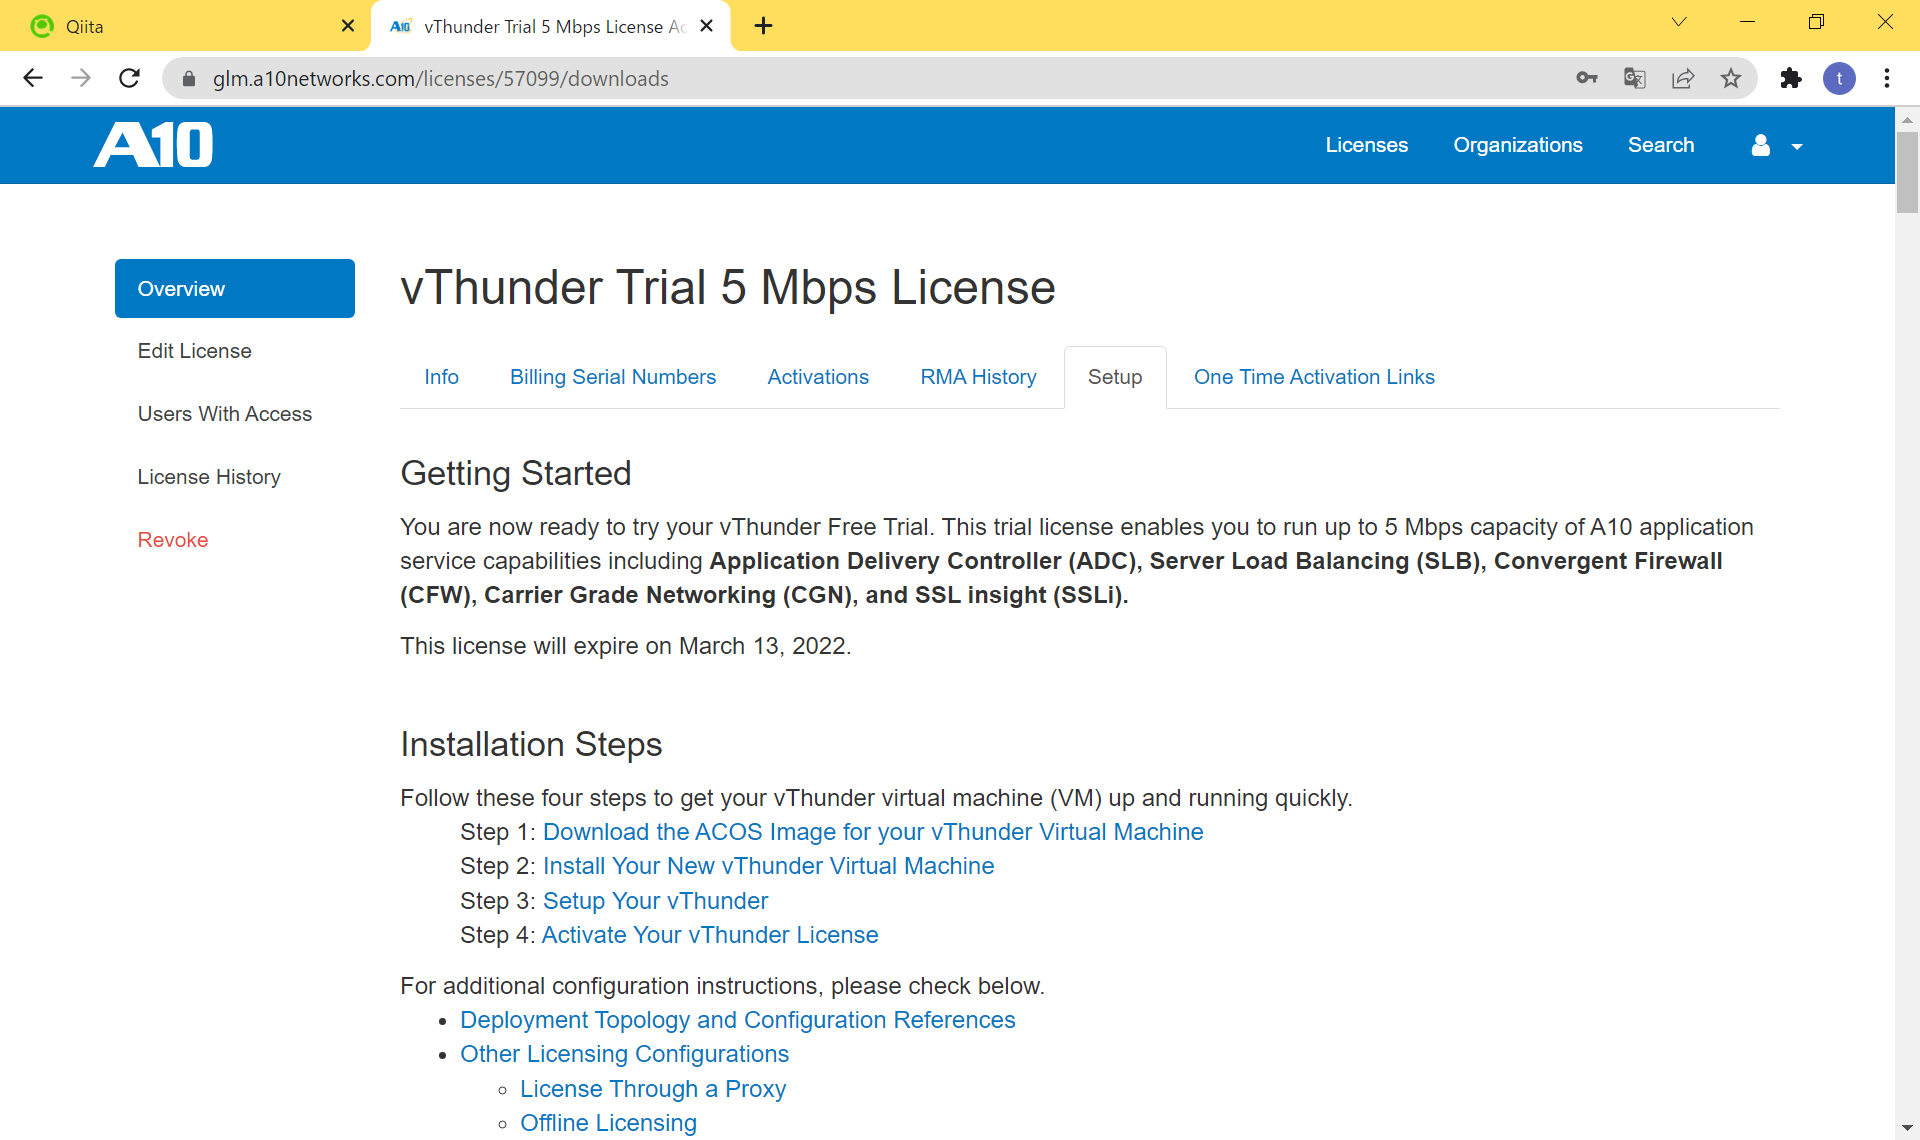Open Chrome three-dot menu
This screenshot has width=1920, height=1140.
pyautogui.click(x=1887, y=78)
